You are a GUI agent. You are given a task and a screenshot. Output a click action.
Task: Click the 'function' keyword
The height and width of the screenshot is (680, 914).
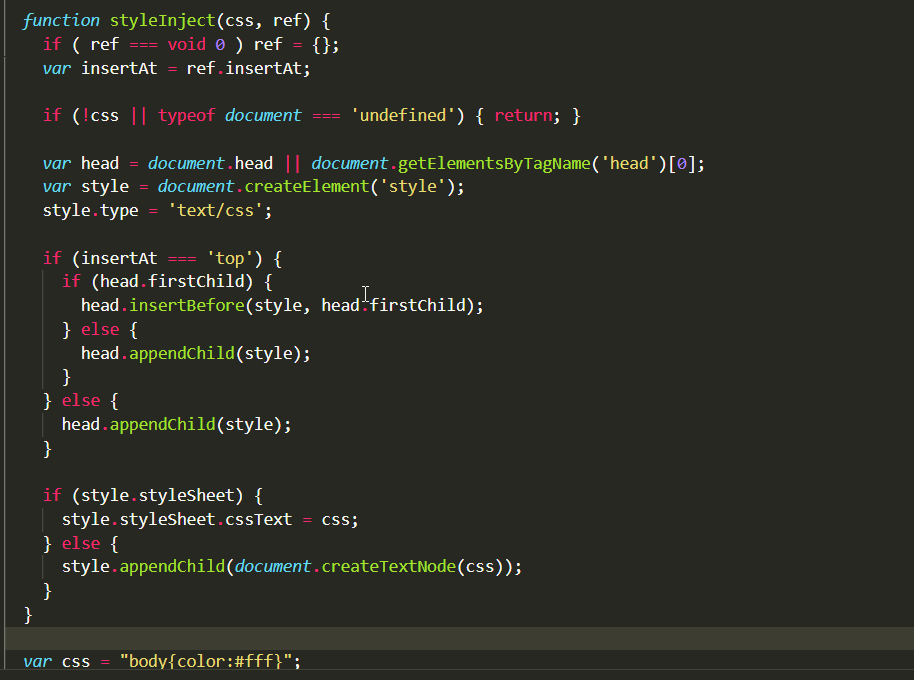pos(61,21)
